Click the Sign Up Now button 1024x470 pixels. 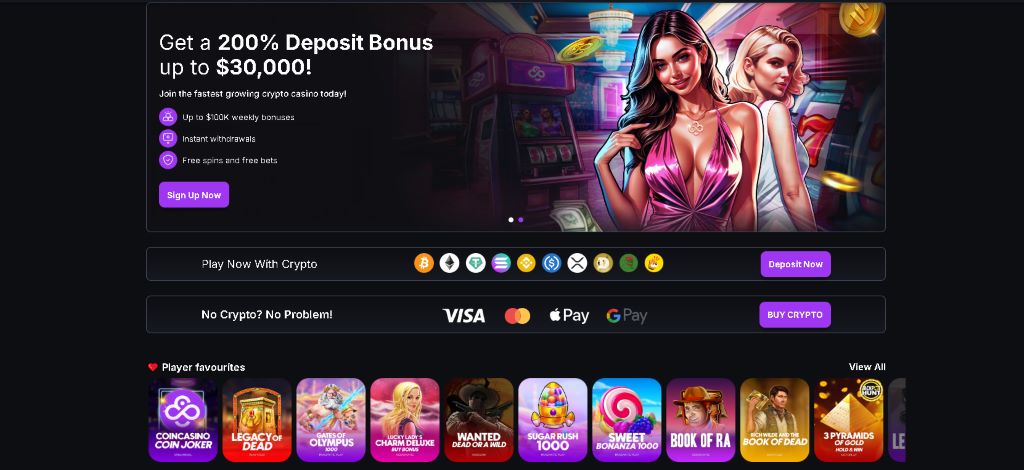click(x=194, y=195)
